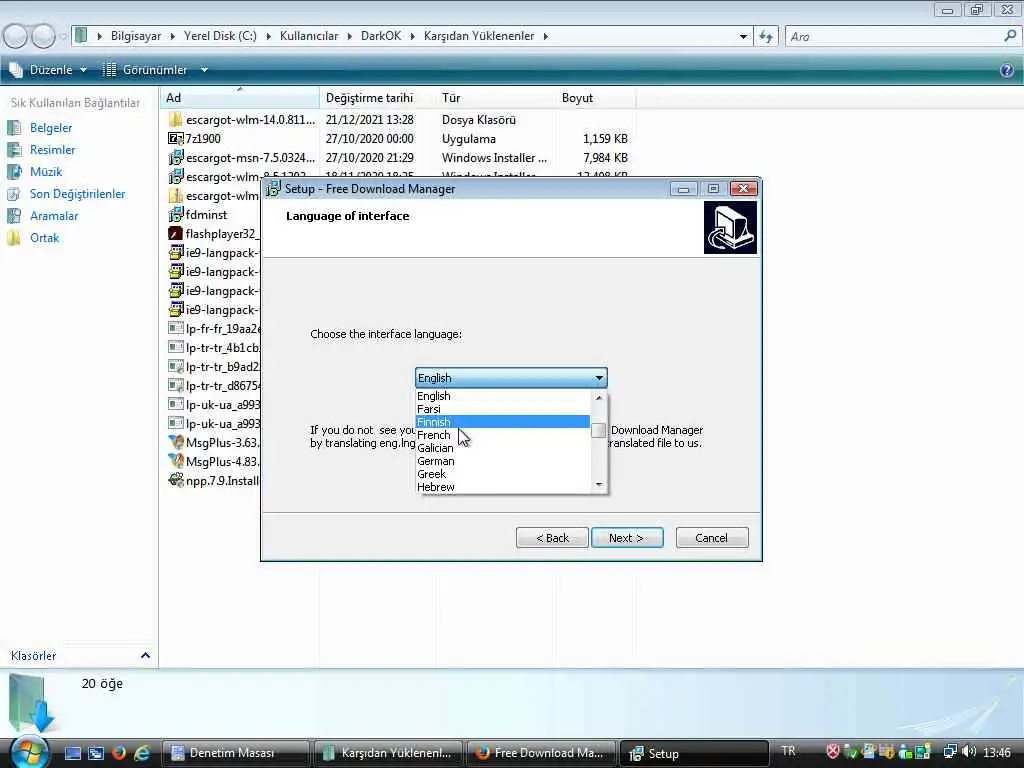1024x768 pixels.
Task: Expand the Görünümler dropdown arrow
Action: pos(204,69)
